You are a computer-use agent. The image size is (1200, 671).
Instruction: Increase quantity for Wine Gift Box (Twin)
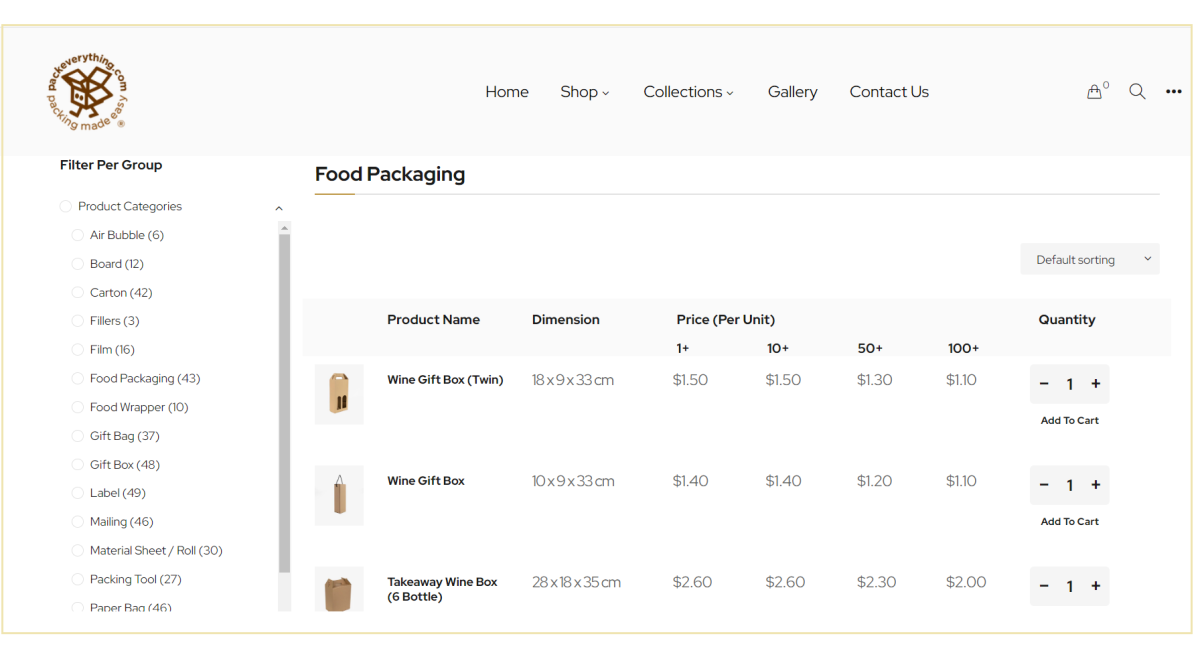pos(1096,384)
